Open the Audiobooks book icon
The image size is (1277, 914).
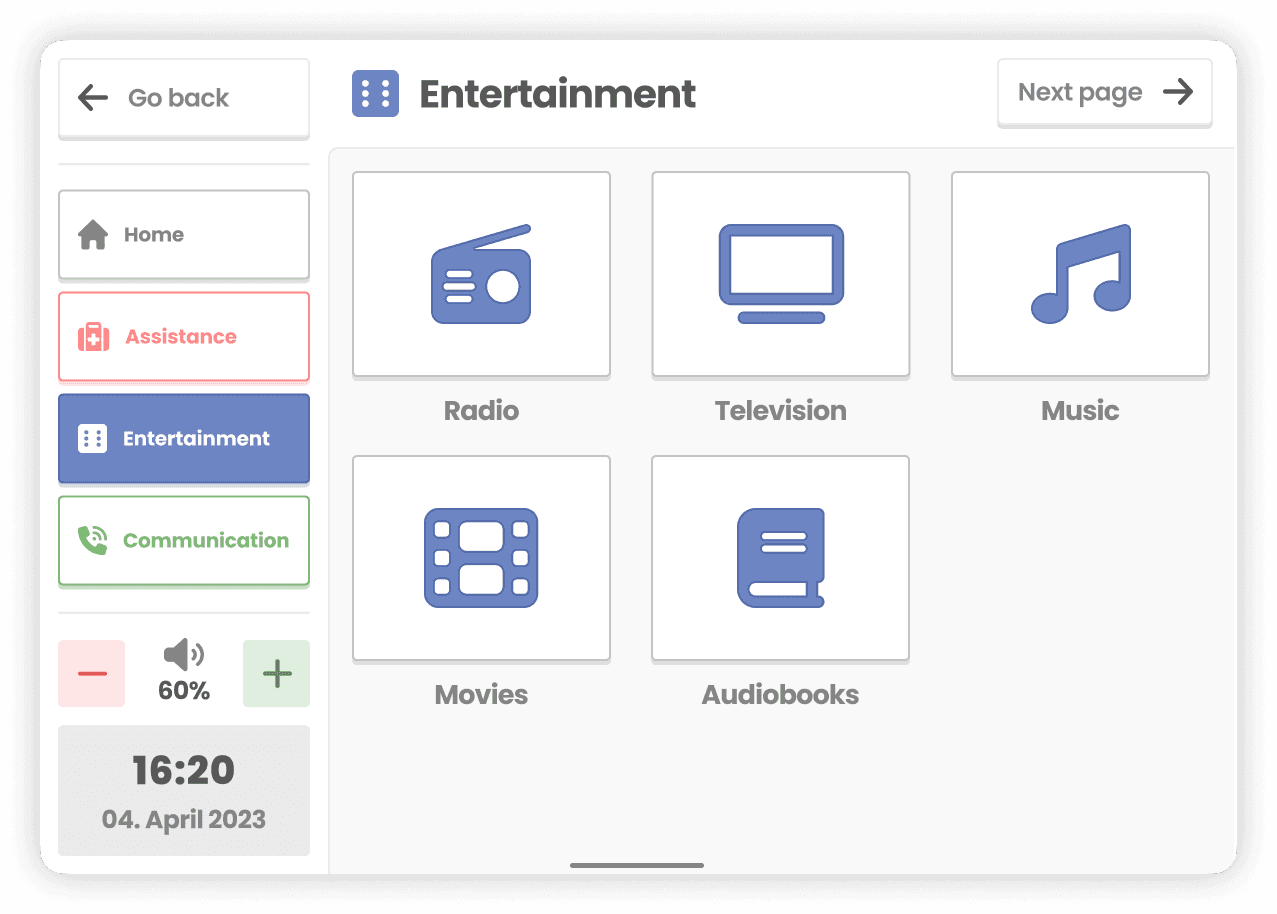coord(780,558)
